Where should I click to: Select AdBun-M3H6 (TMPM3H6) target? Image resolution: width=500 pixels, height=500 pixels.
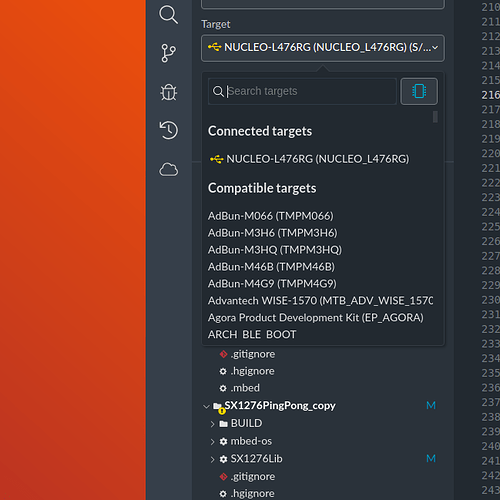[x=273, y=233]
